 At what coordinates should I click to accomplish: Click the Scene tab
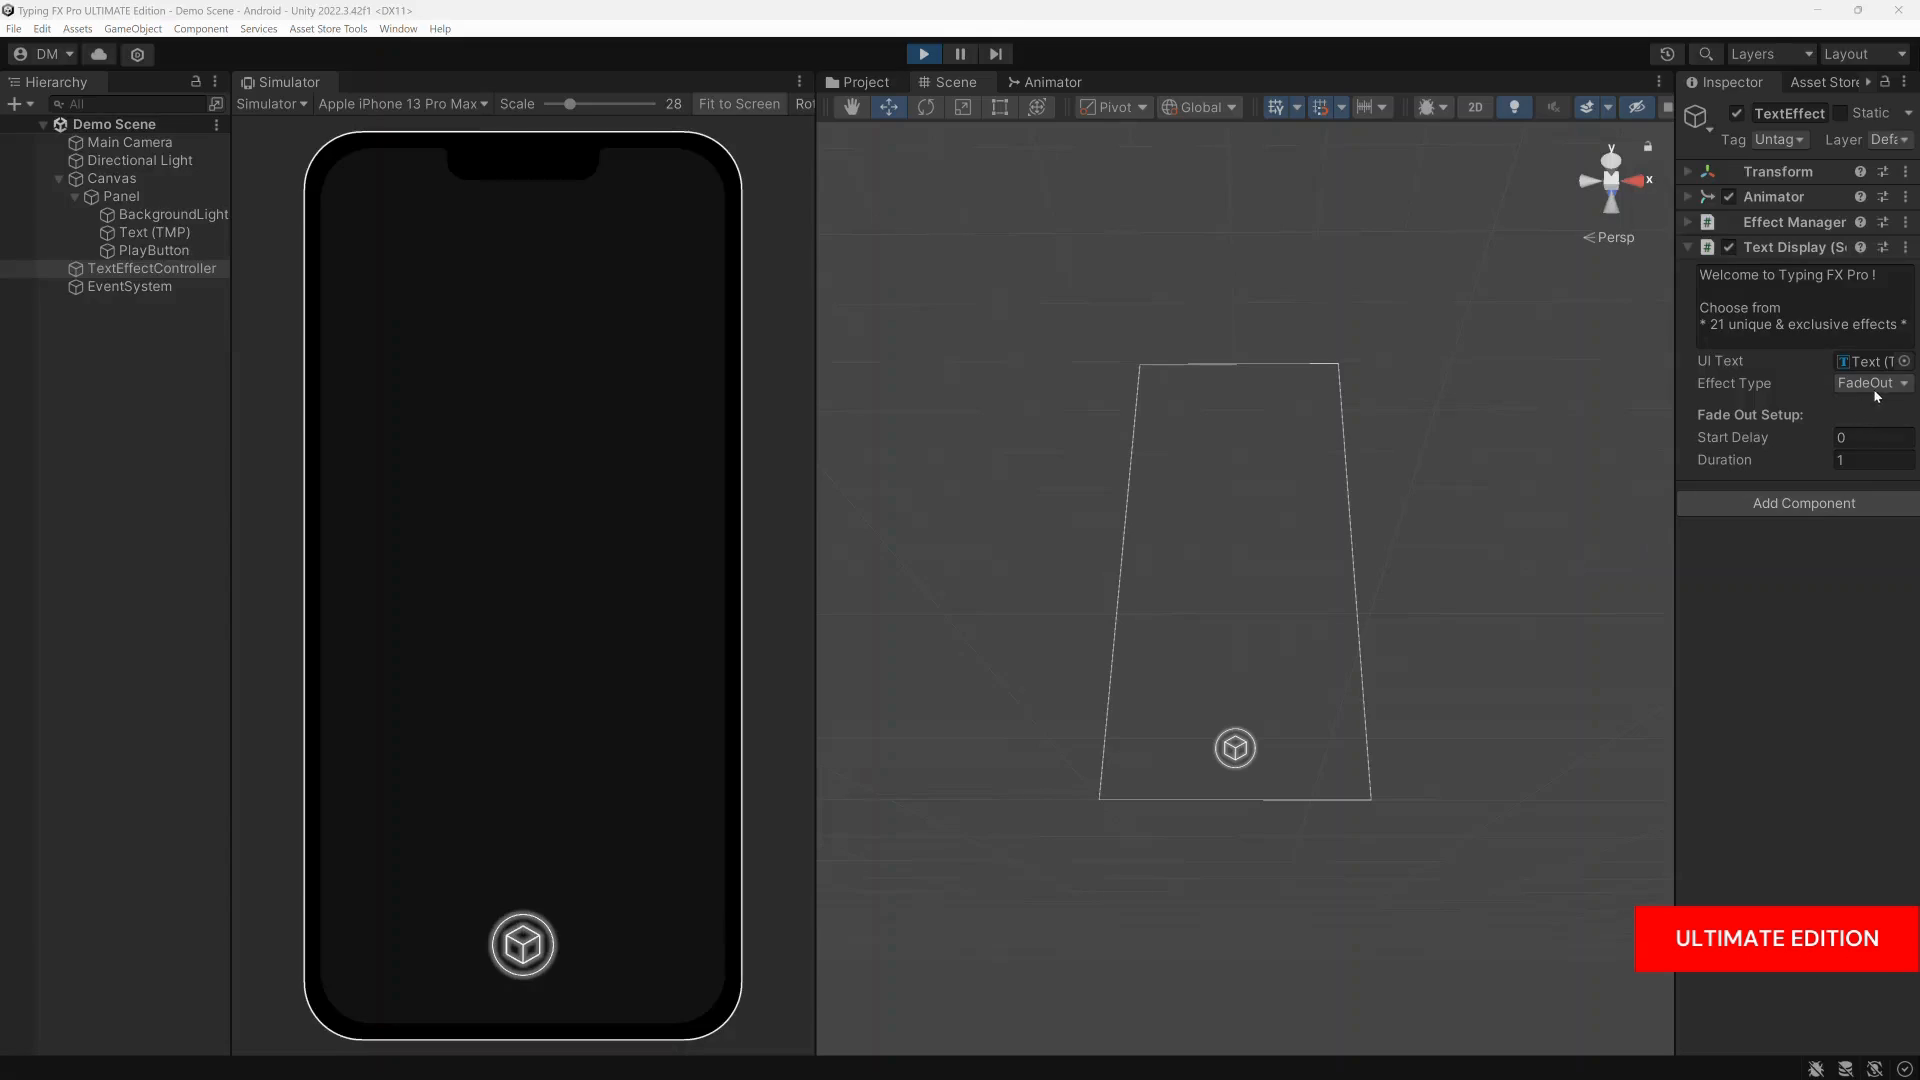(955, 82)
